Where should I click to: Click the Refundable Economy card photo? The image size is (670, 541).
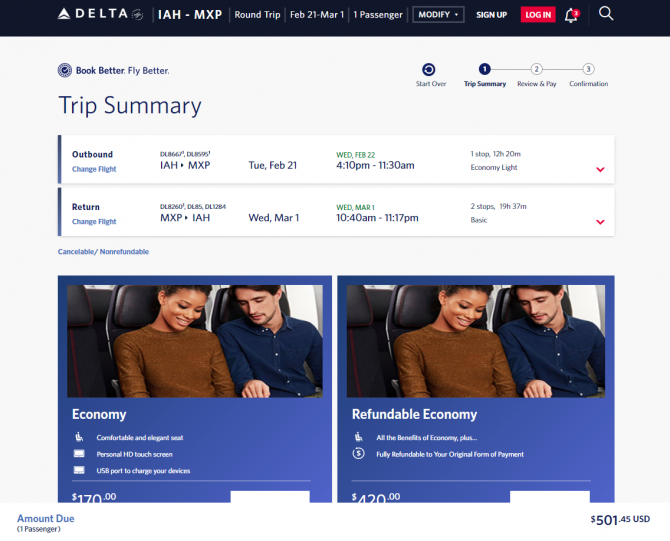click(x=476, y=341)
